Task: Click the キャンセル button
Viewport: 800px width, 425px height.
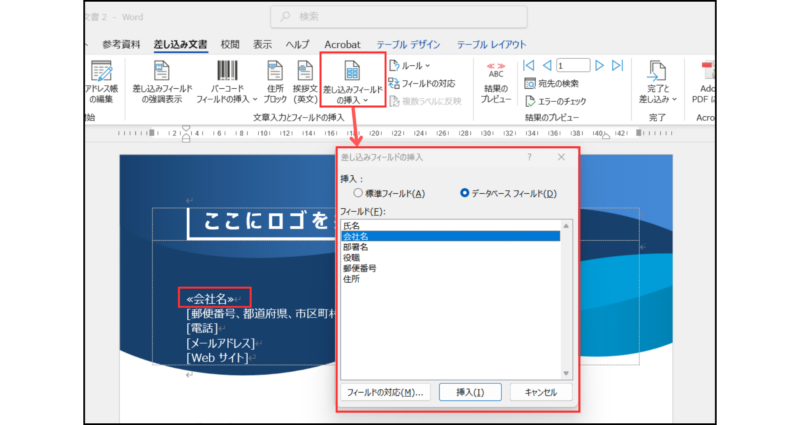Action: [540, 392]
